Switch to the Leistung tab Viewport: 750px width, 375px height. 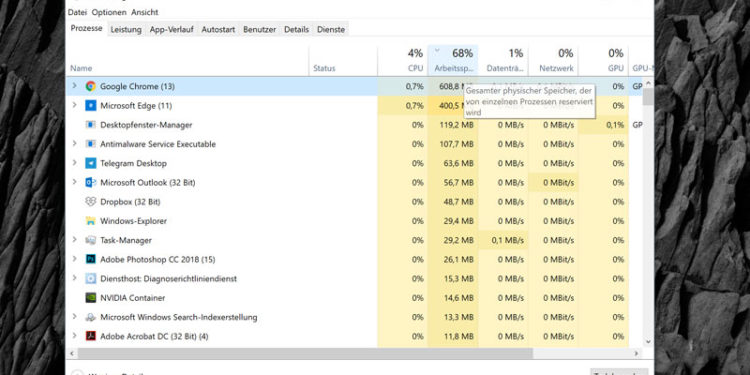tap(126, 29)
